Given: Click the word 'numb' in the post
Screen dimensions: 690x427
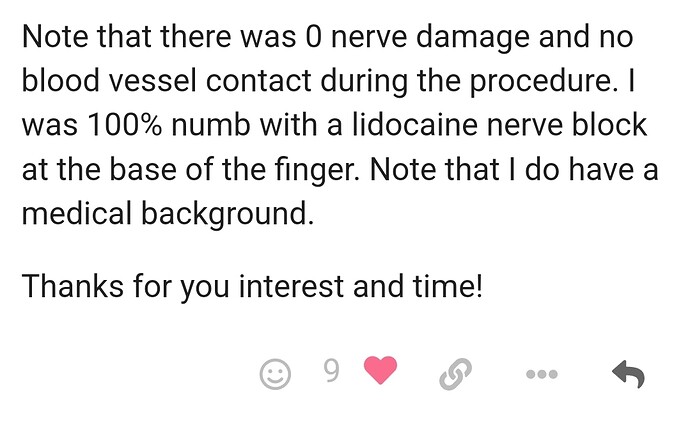Looking at the screenshot, I should [211, 125].
